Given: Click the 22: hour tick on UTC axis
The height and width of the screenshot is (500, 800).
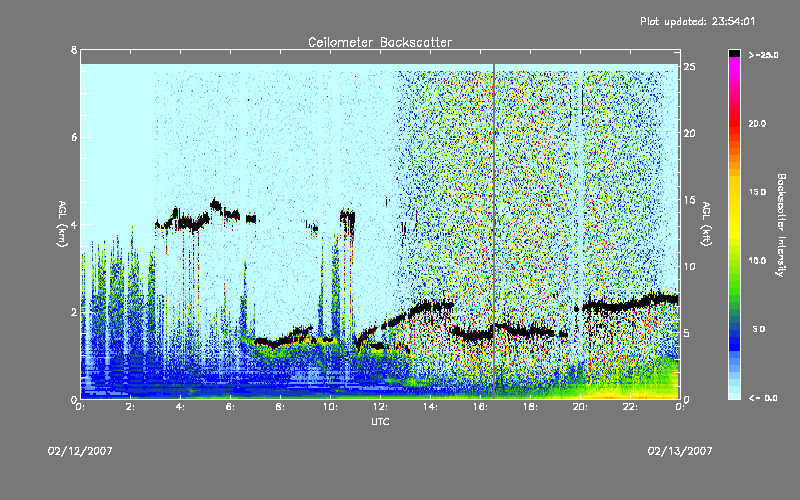Looking at the screenshot, I should [x=631, y=407].
